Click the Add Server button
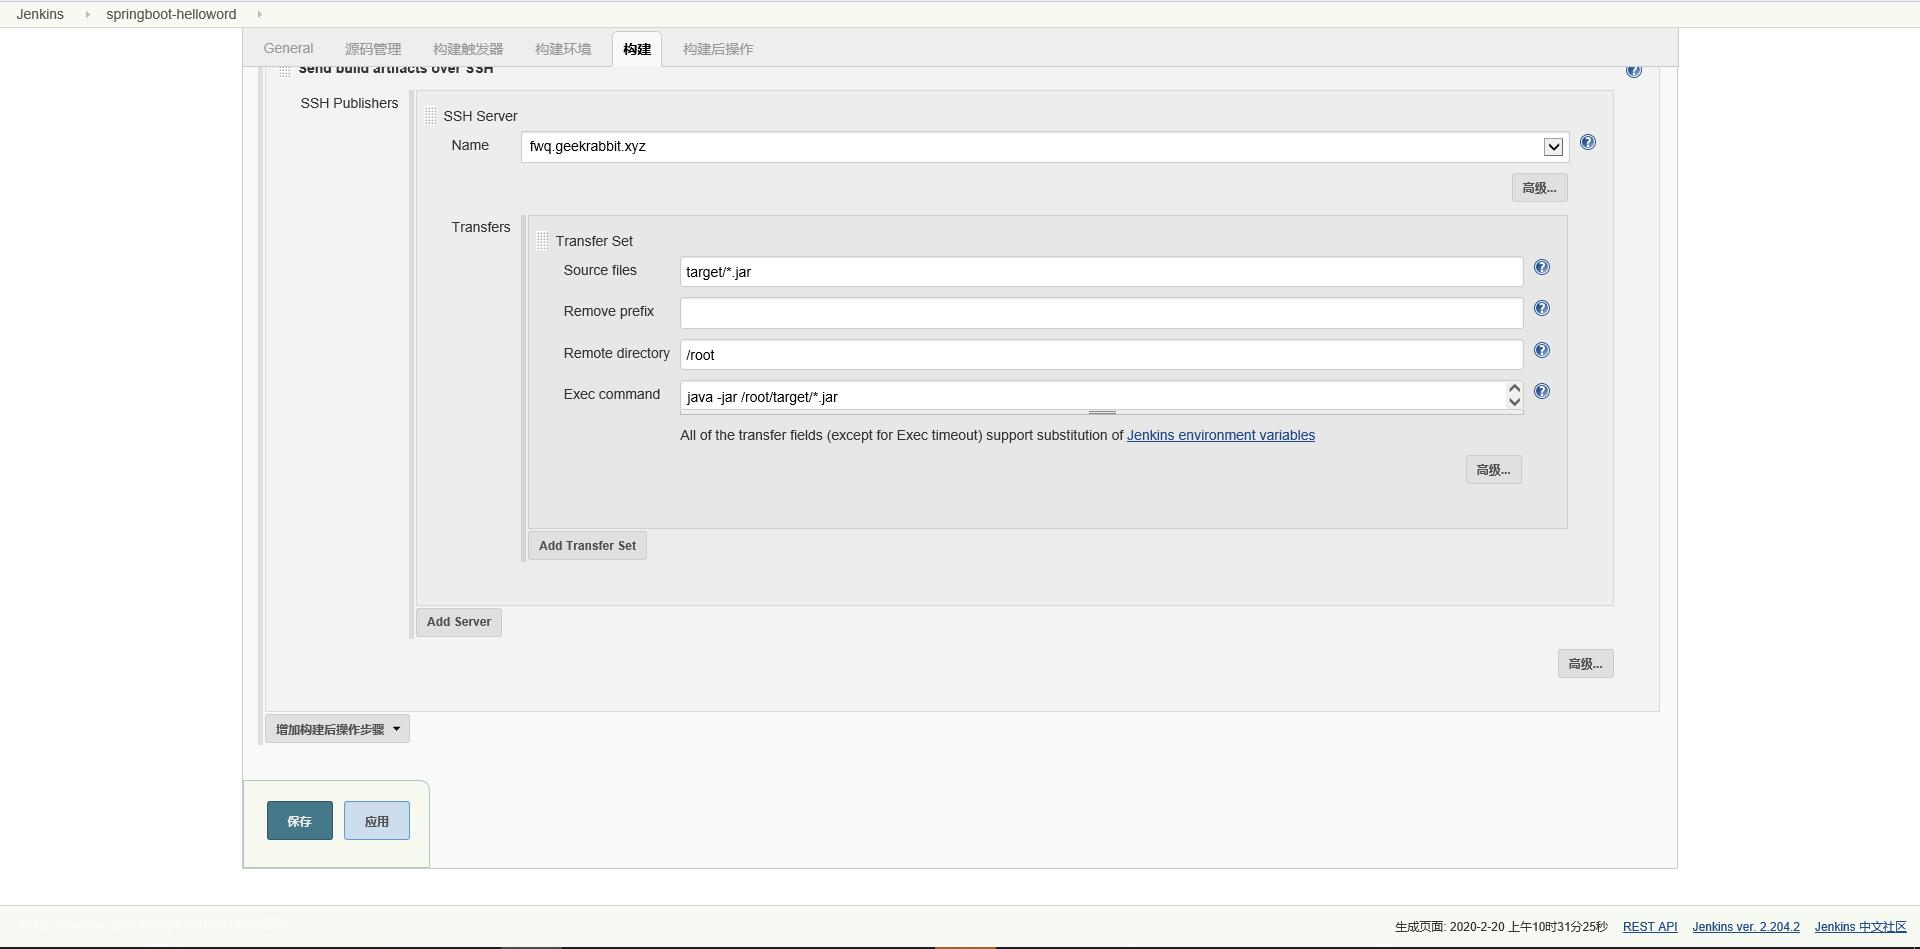The width and height of the screenshot is (1920, 949). 459,622
